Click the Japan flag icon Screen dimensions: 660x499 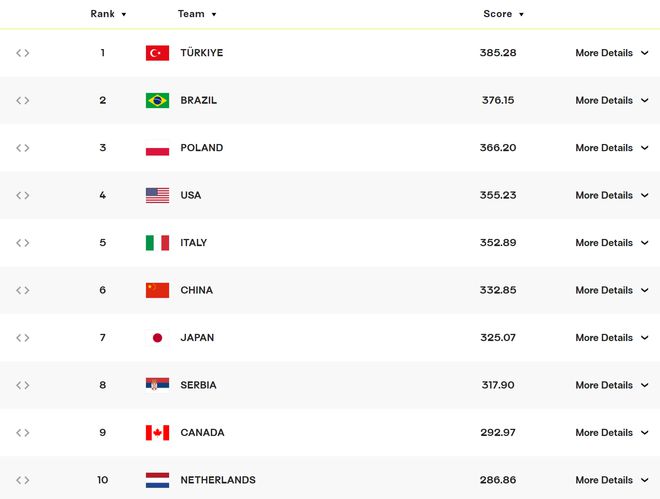click(x=157, y=338)
